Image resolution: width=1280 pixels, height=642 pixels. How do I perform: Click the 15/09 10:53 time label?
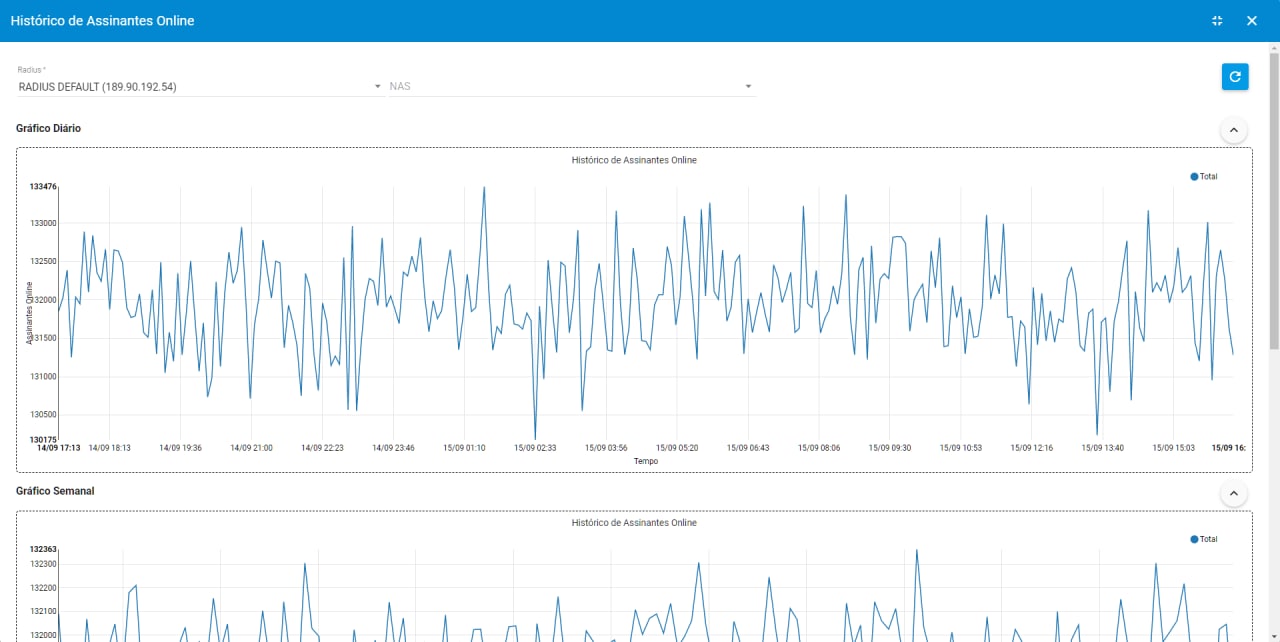[961, 448]
